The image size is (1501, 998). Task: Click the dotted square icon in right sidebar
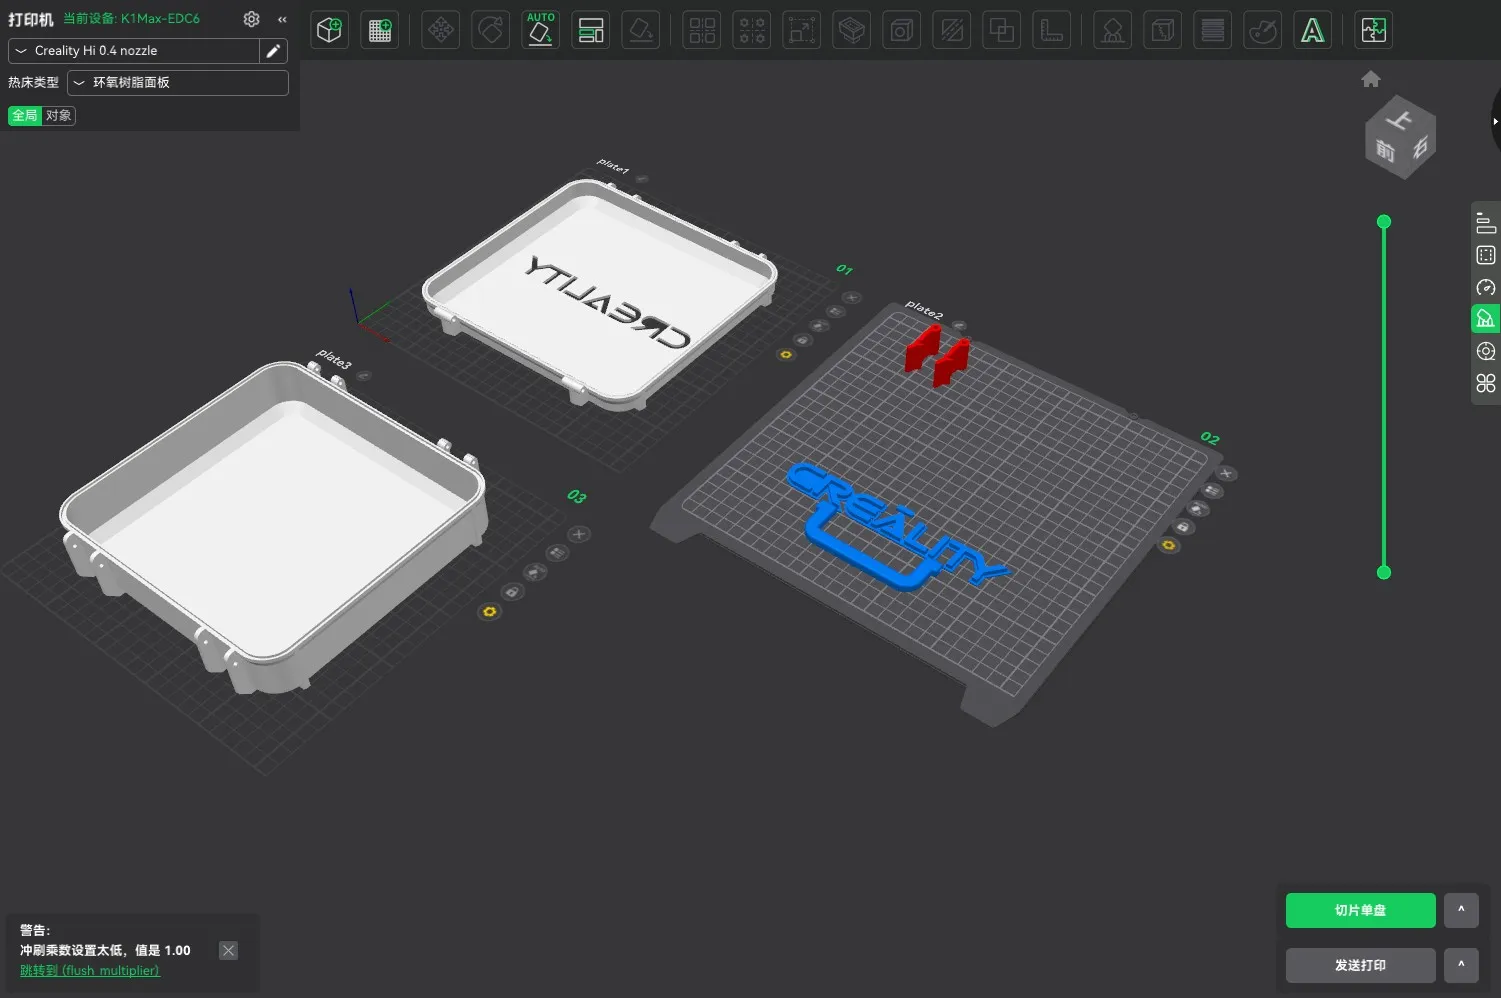(x=1486, y=255)
